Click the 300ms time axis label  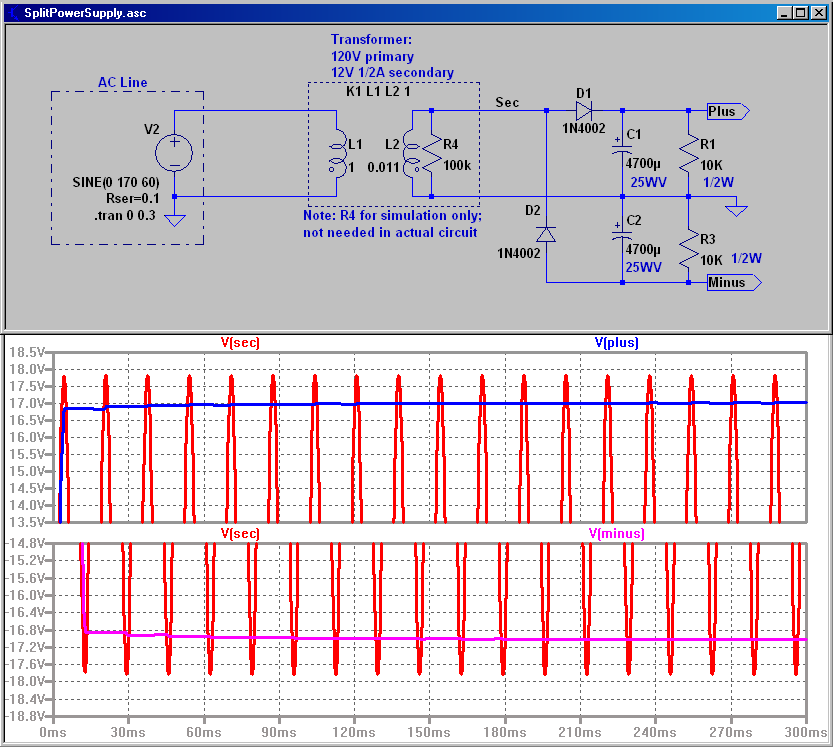click(805, 733)
